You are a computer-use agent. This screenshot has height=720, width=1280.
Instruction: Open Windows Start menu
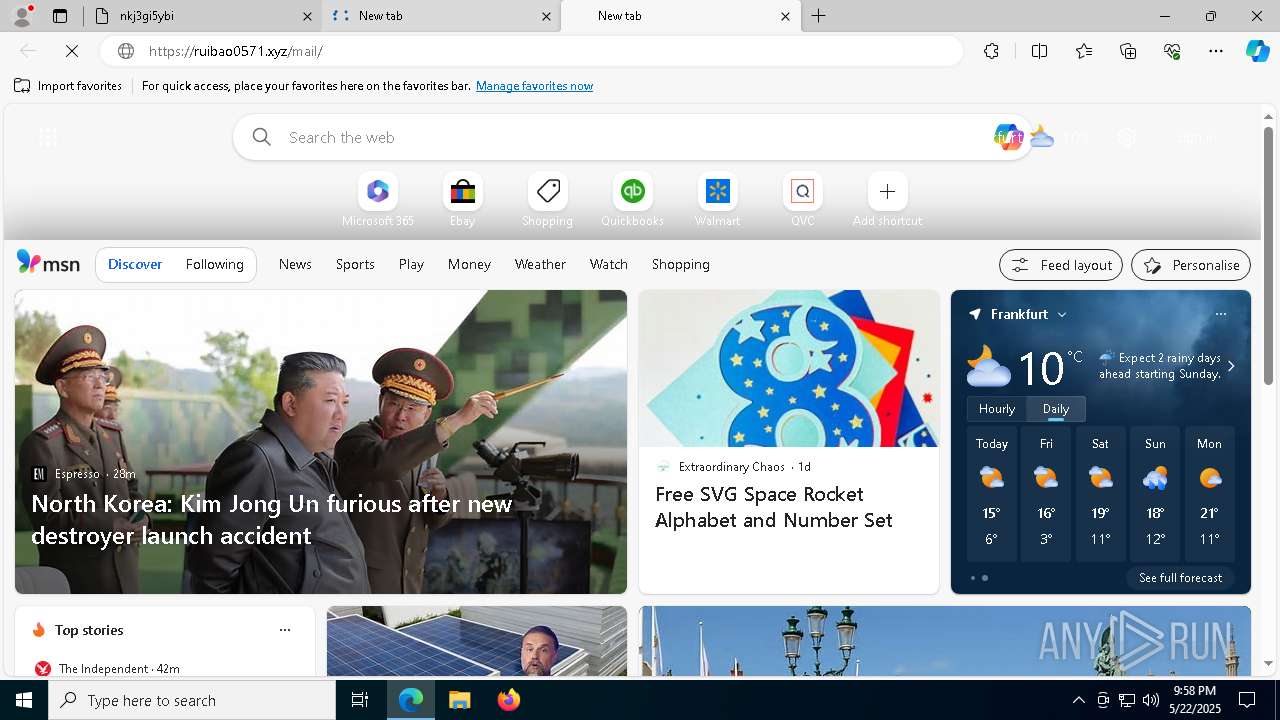24,700
